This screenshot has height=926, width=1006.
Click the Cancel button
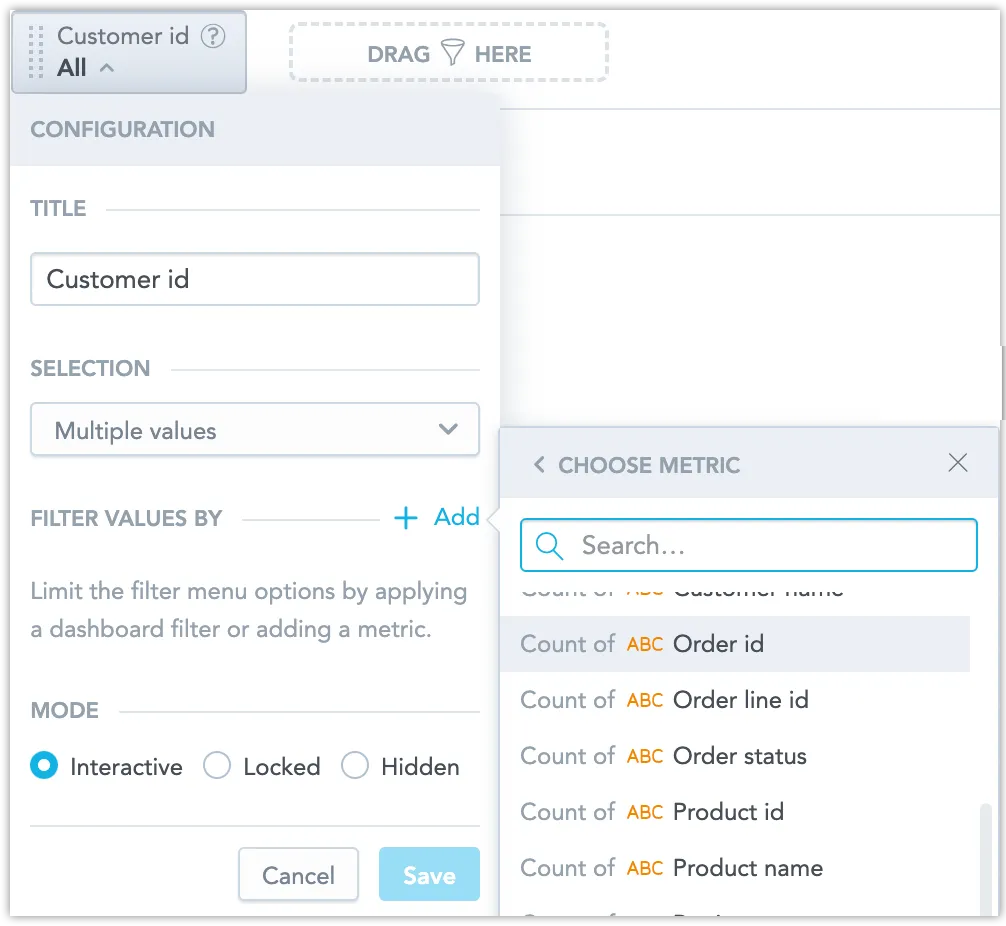tap(298, 874)
